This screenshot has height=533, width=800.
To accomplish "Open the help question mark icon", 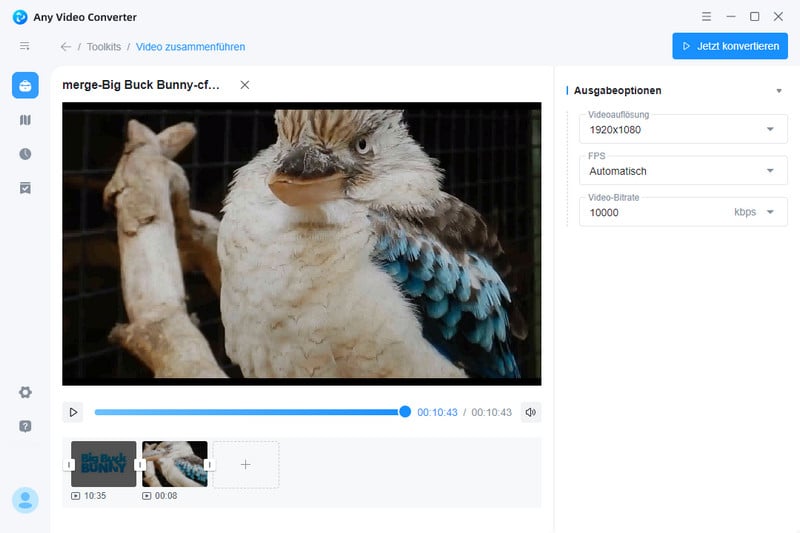I will [25, 426].
